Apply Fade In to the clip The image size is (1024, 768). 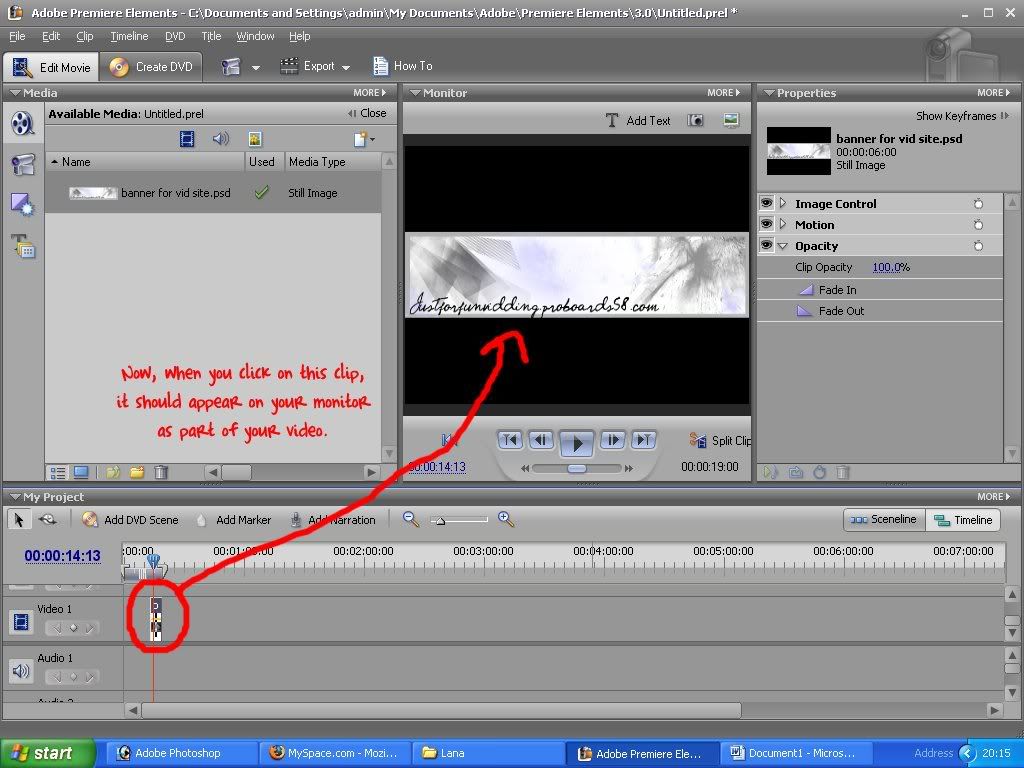[x=827, y=289]
